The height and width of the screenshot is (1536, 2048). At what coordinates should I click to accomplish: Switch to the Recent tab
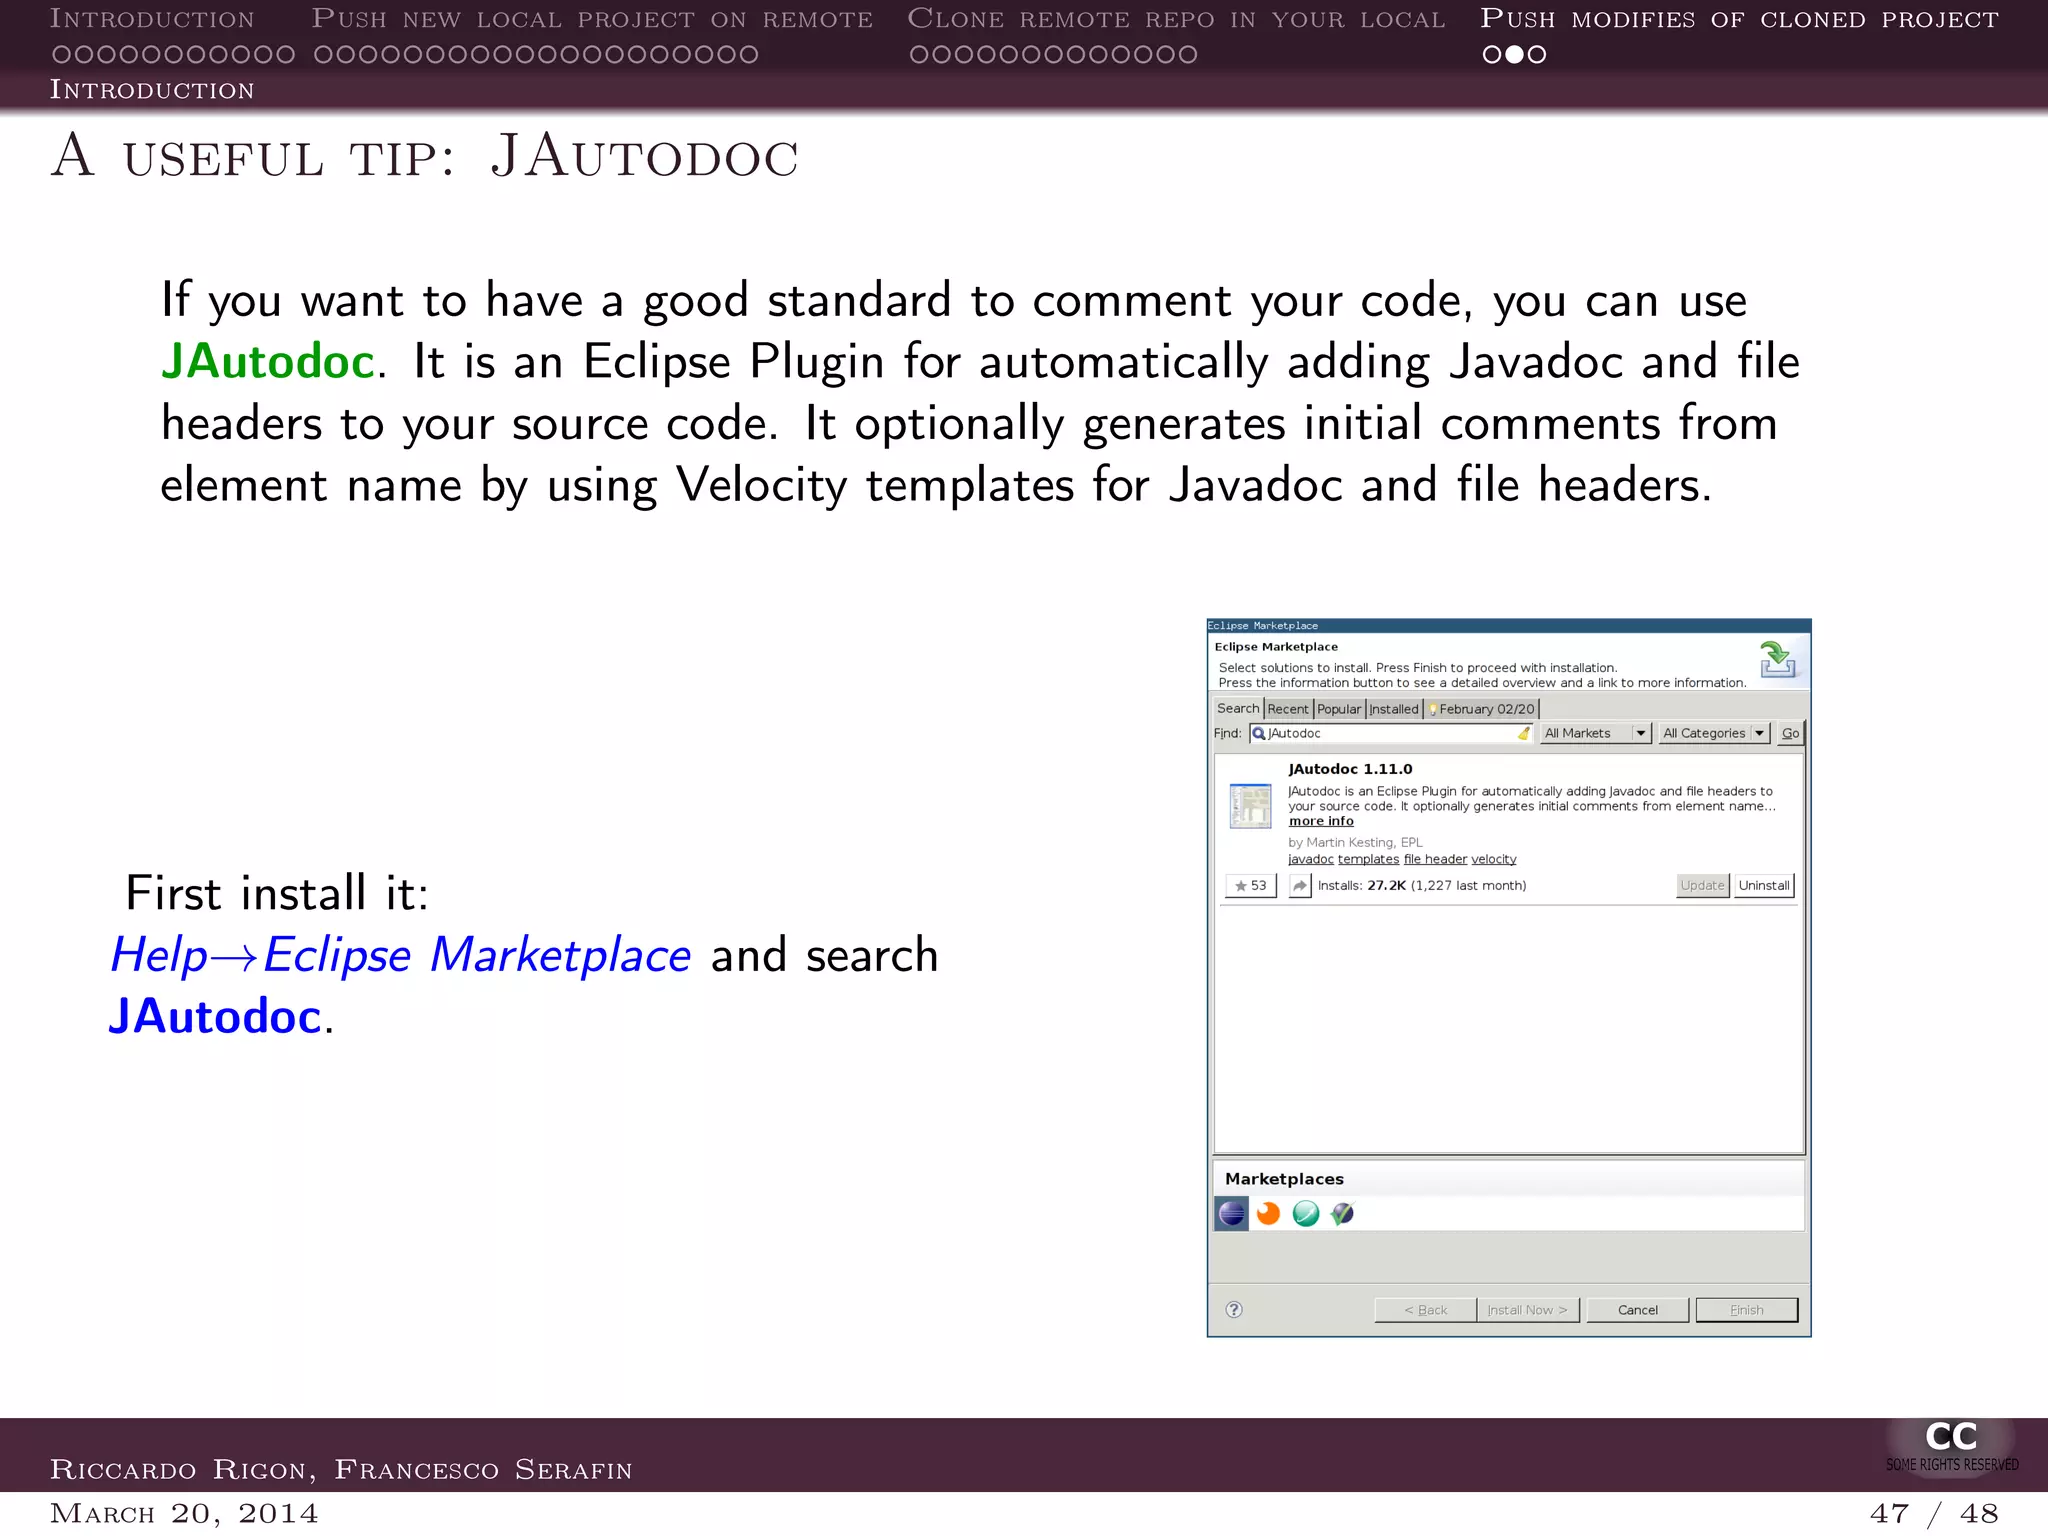click(x=1288, y=709)
